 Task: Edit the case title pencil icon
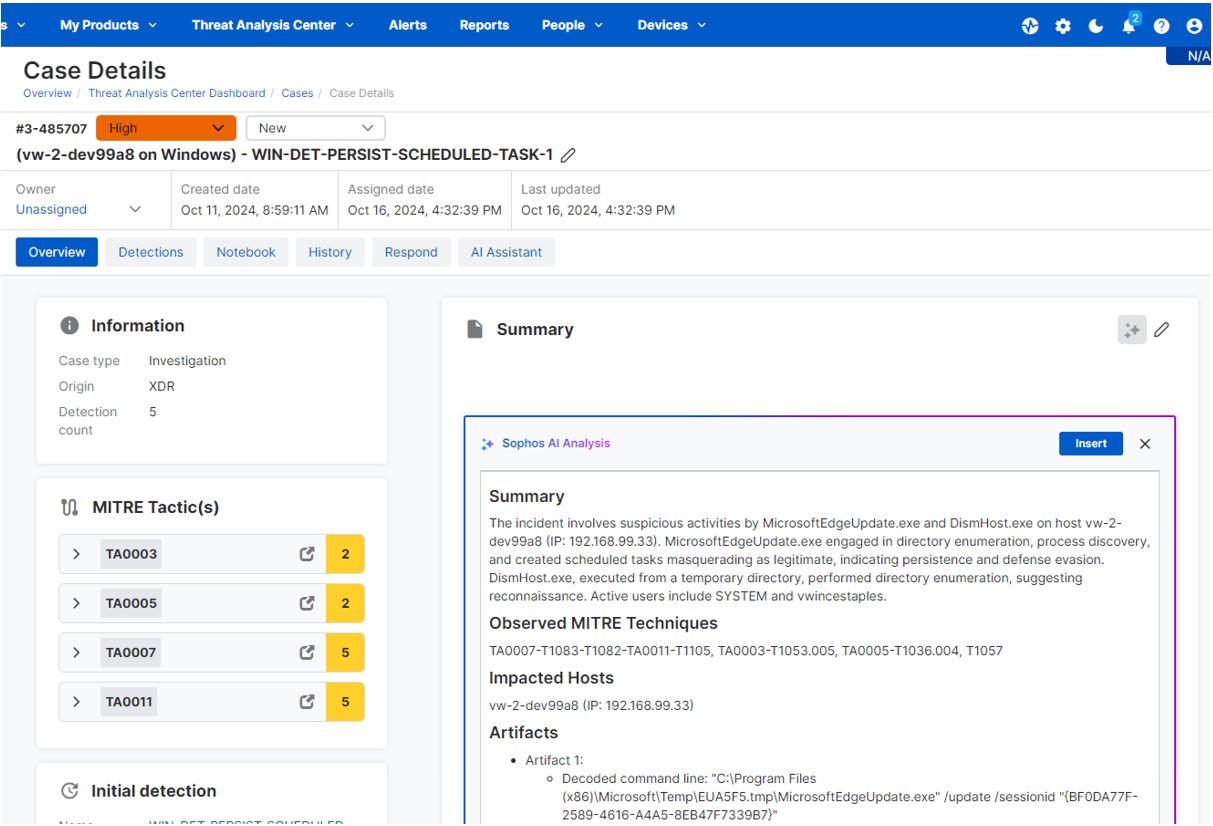click(568, 155)
